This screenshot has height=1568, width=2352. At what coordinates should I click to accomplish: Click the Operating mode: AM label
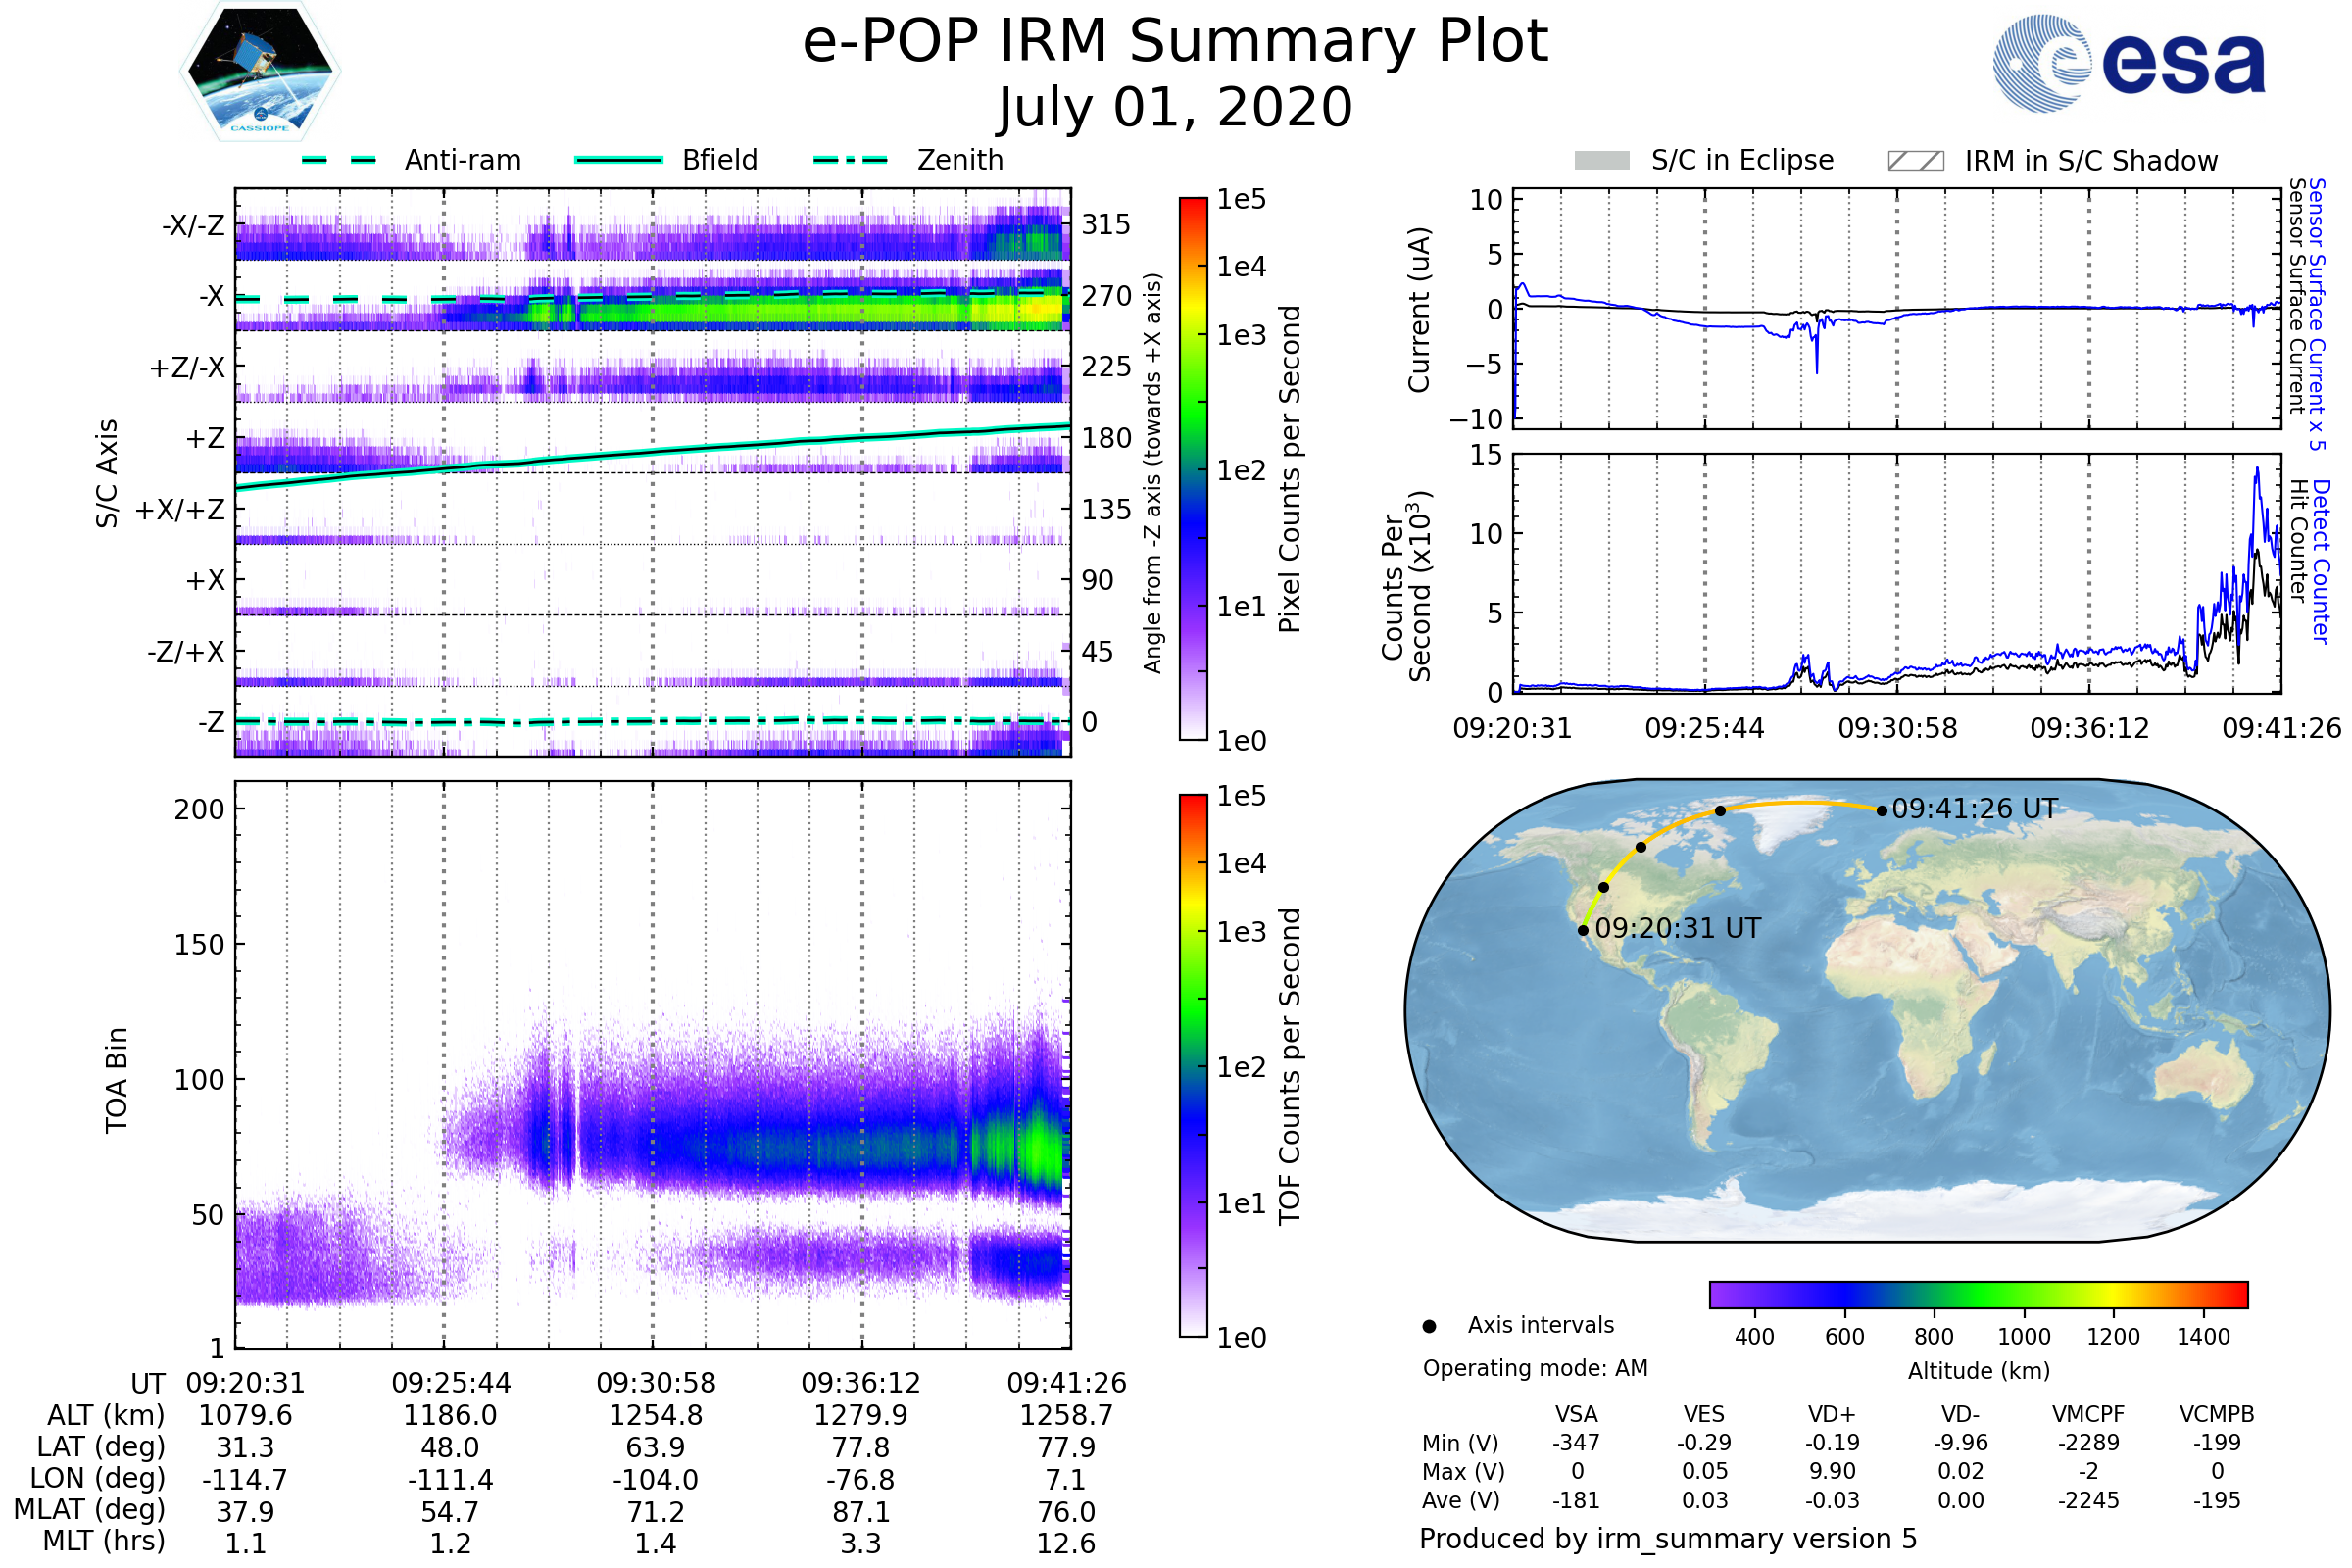click(x=1535, y=1368)
